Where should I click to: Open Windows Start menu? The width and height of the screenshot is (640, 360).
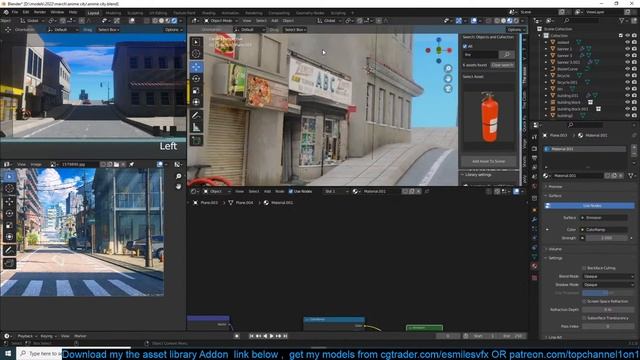pos(8,353)
